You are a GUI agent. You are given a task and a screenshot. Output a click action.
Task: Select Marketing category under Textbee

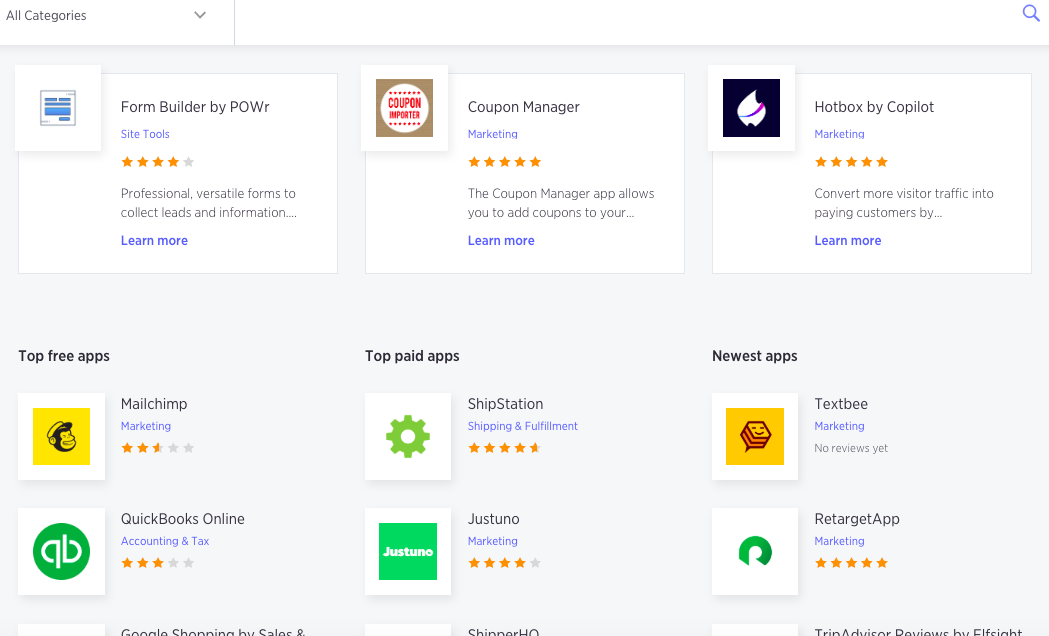click(839, 426)
